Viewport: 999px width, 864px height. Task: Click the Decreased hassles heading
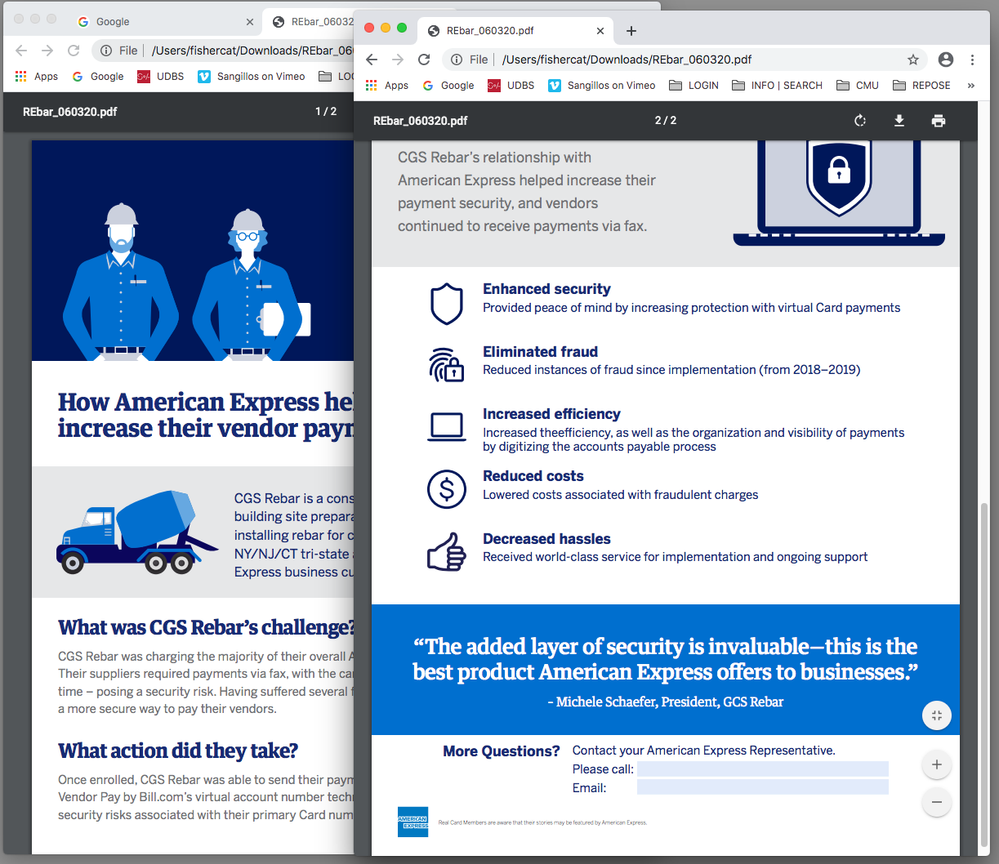pyautogui.click(x=547, y=539)
